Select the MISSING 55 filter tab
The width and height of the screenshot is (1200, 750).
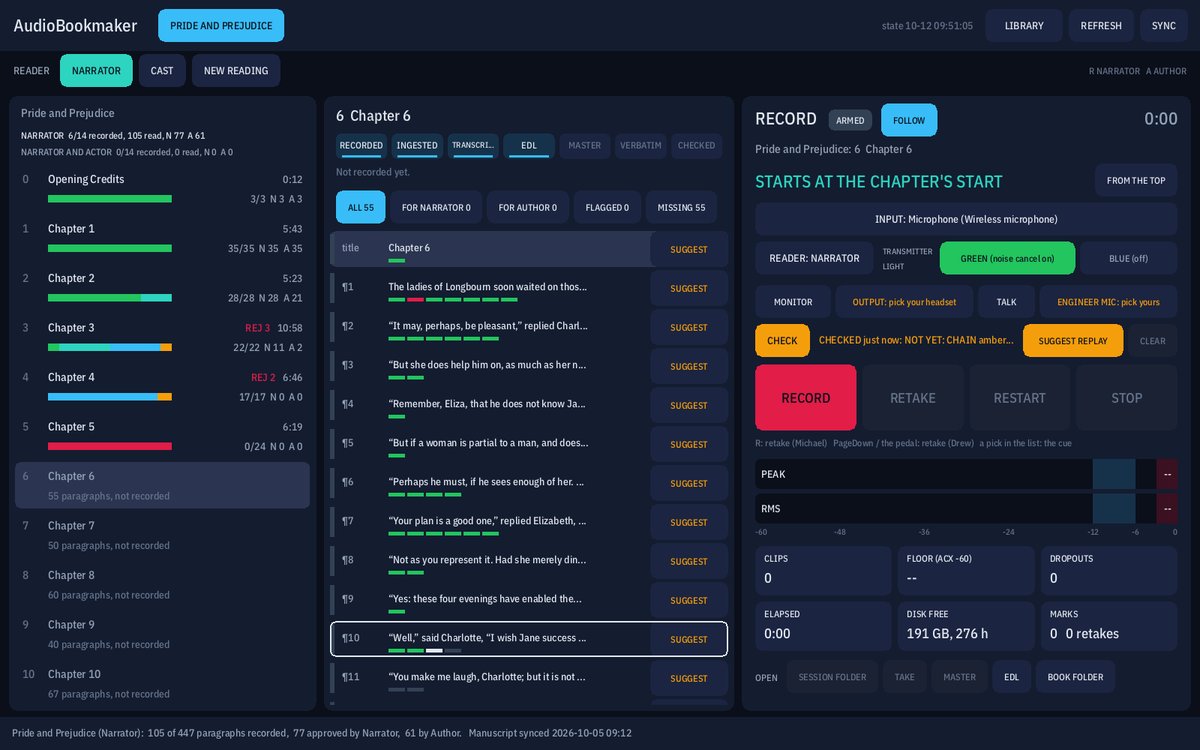(x=681, y=207)
